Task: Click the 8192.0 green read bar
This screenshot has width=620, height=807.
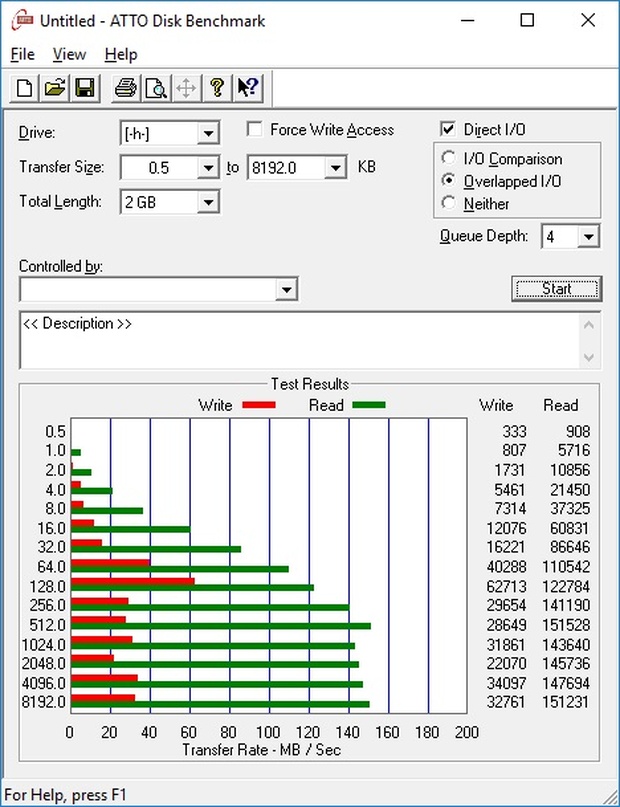Action: pyautogui.click(x=220, y=704)
